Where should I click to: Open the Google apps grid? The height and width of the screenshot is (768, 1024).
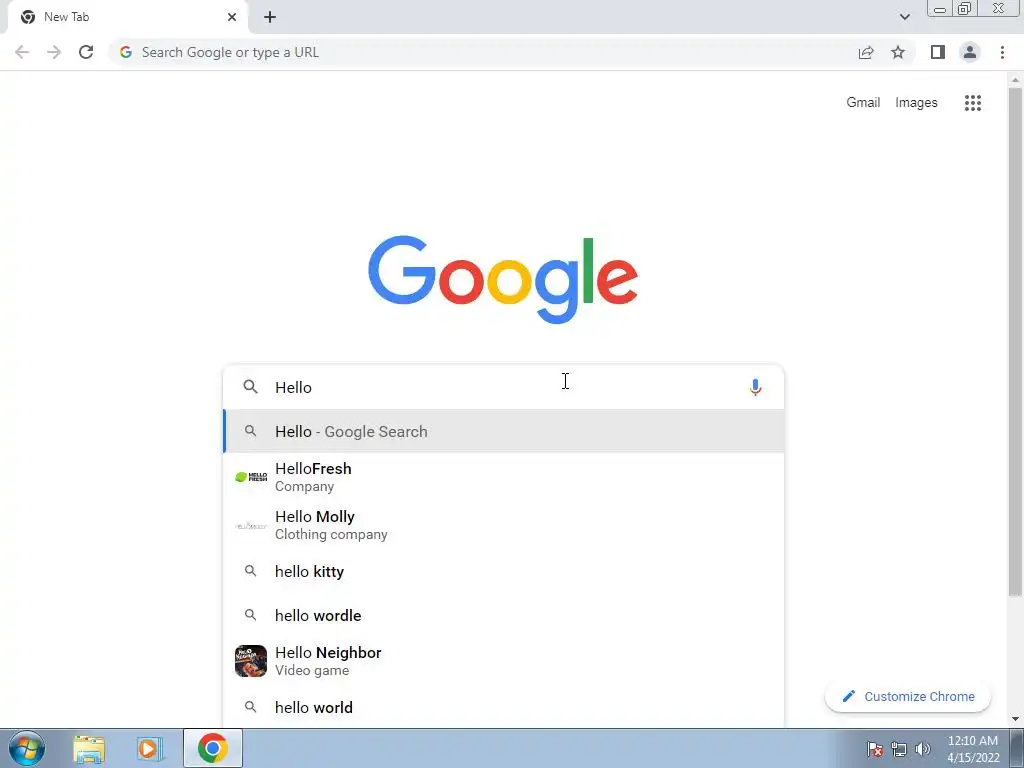pos(972,103)
